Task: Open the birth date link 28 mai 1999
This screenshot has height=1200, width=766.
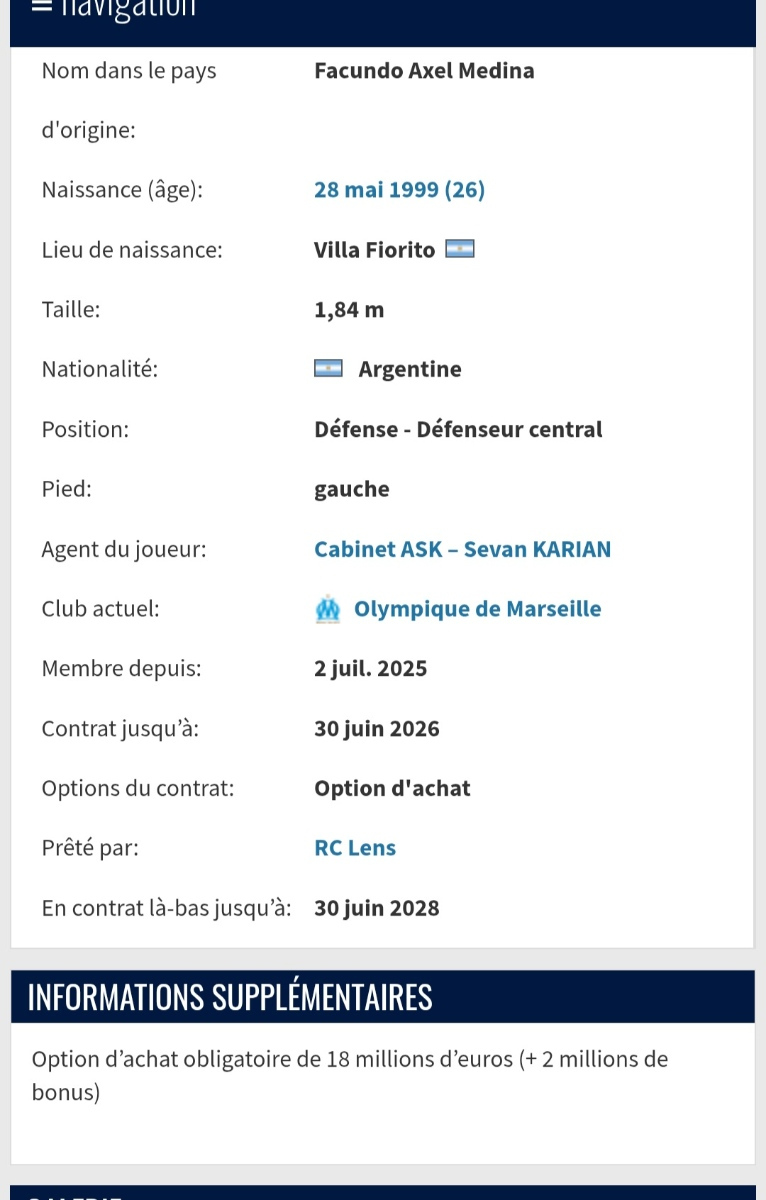Action: (x=399, y=190)
